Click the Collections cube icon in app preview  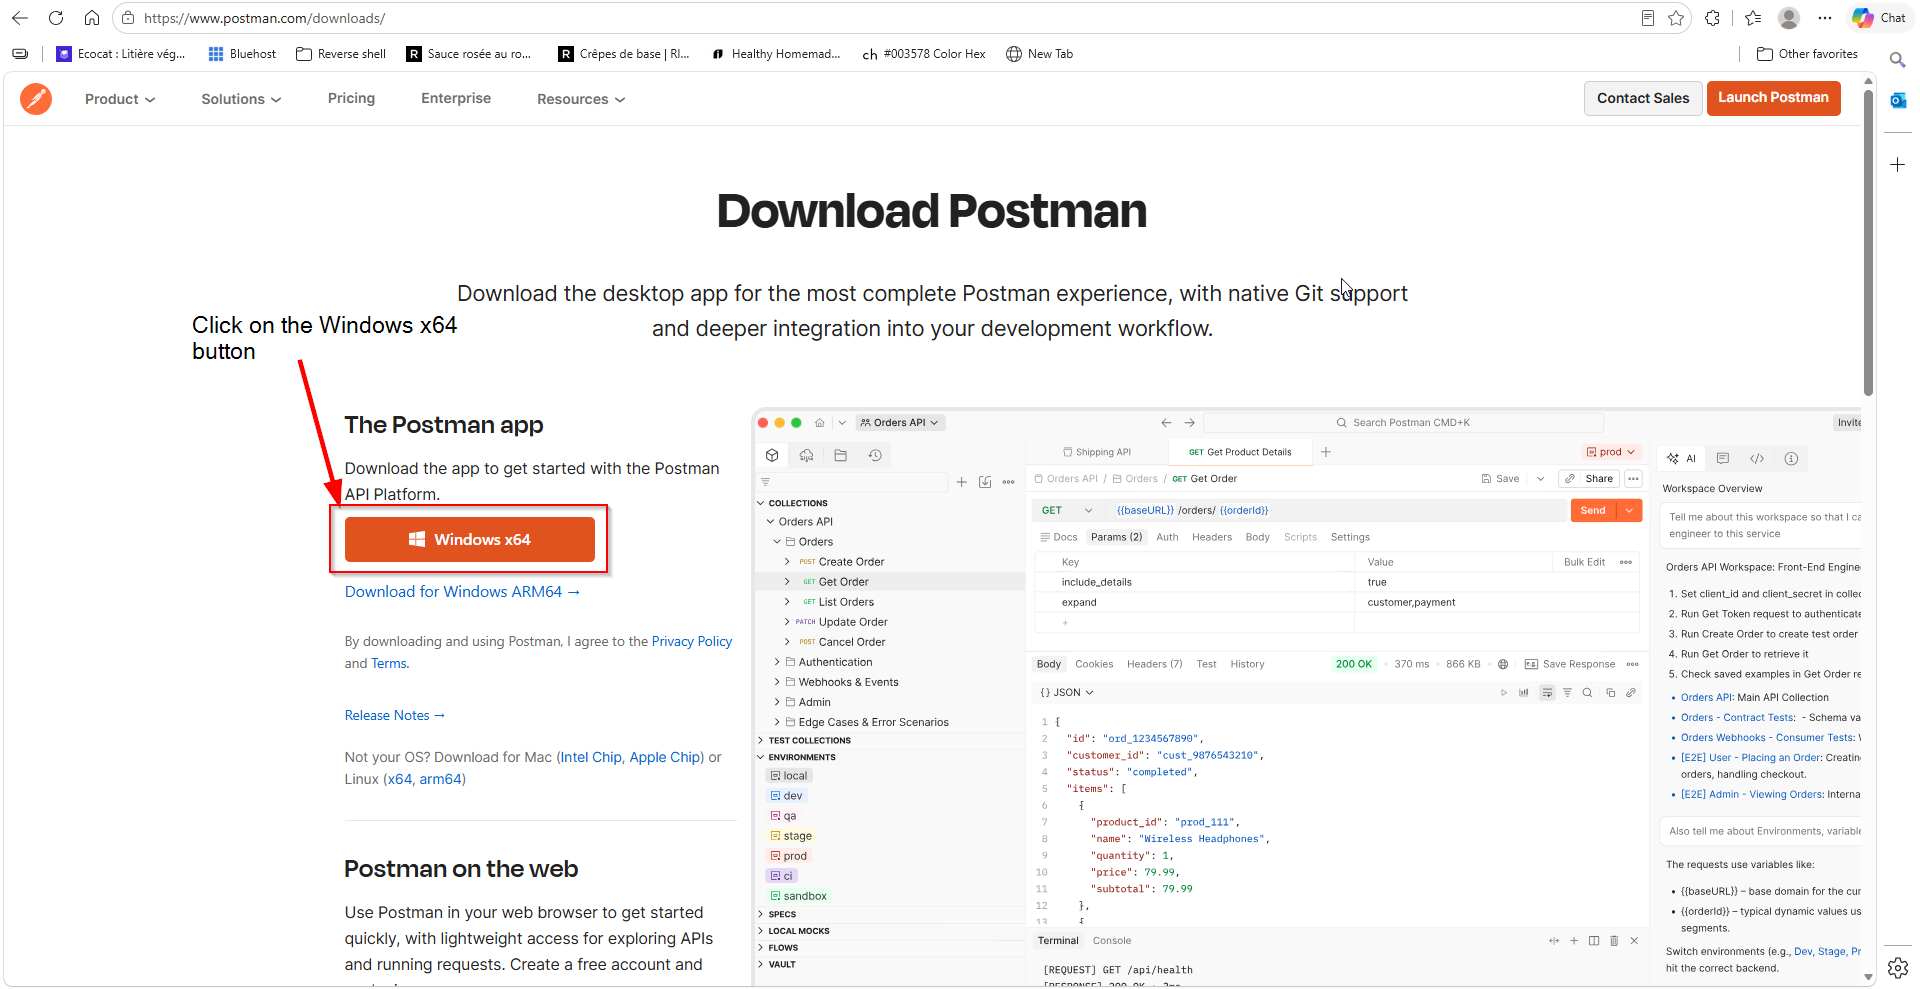pyautogui.click(x=772, y=456)
